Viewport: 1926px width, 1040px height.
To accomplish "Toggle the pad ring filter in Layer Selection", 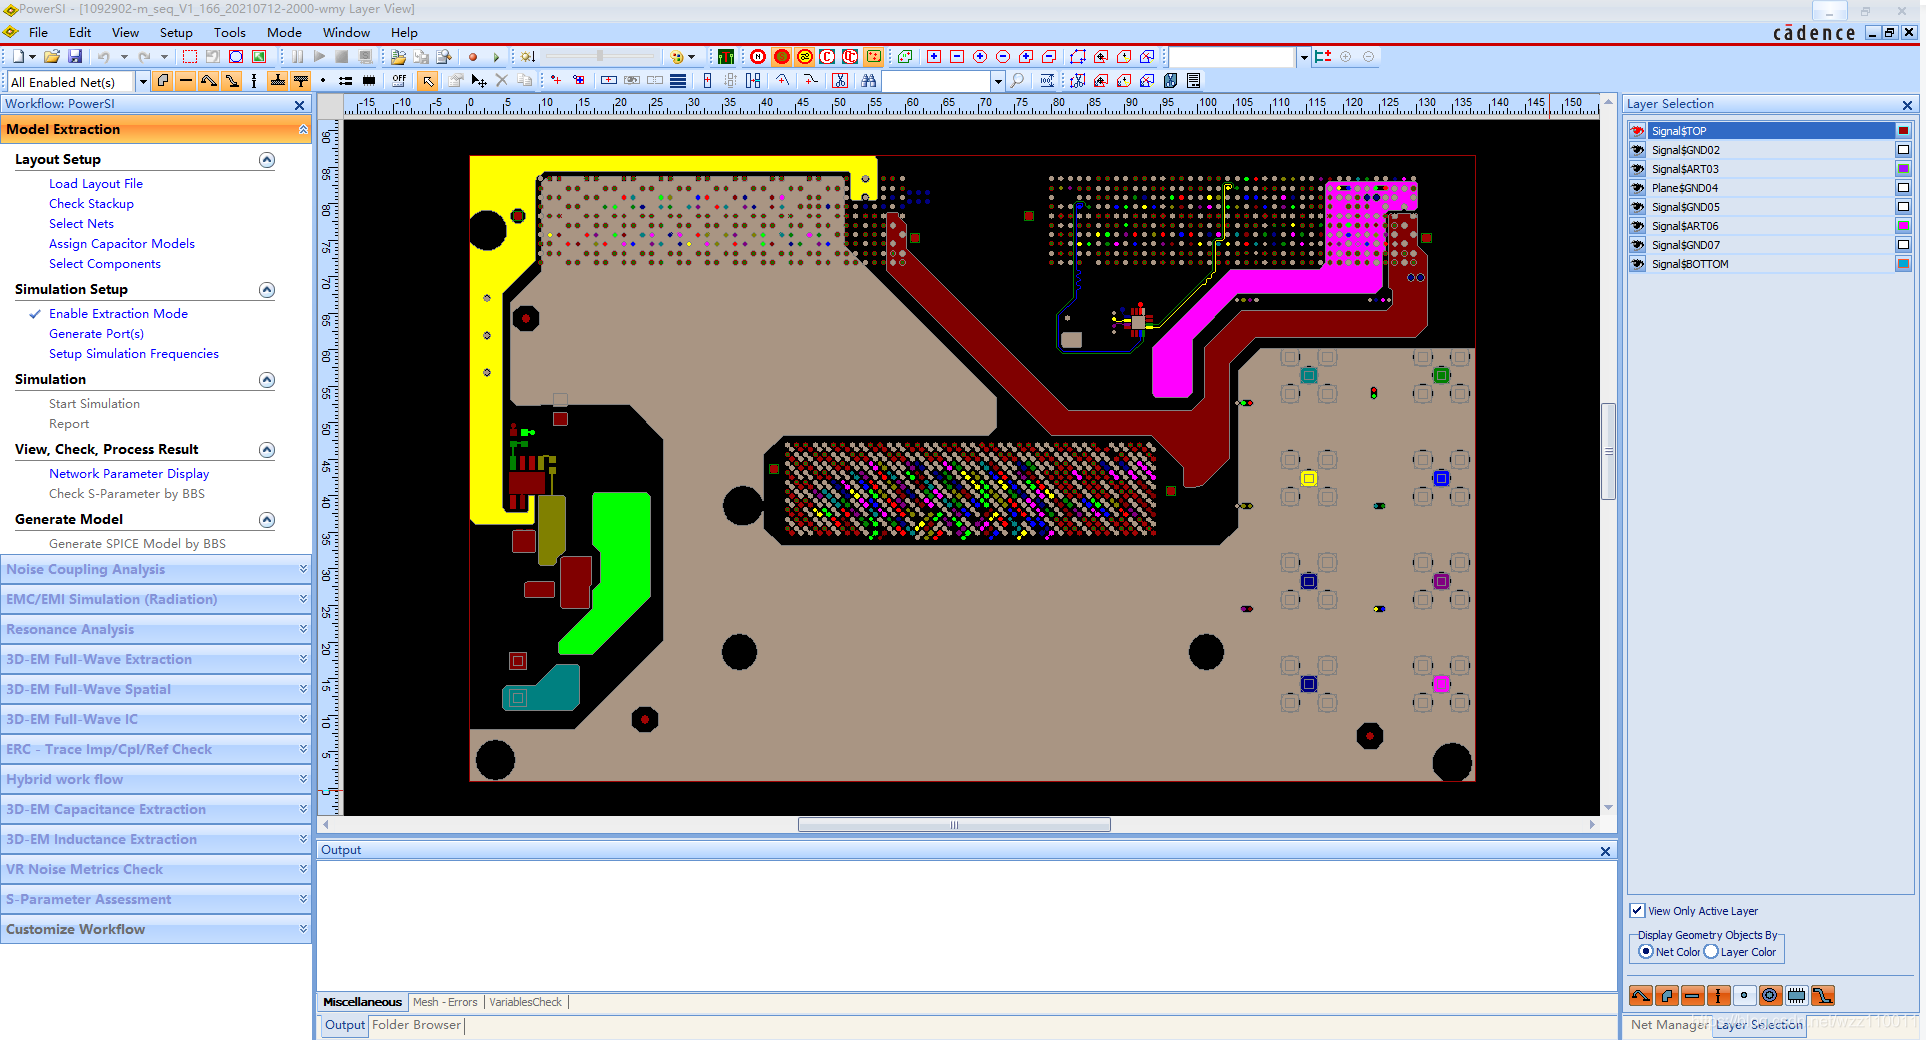I will (1770, 995).
